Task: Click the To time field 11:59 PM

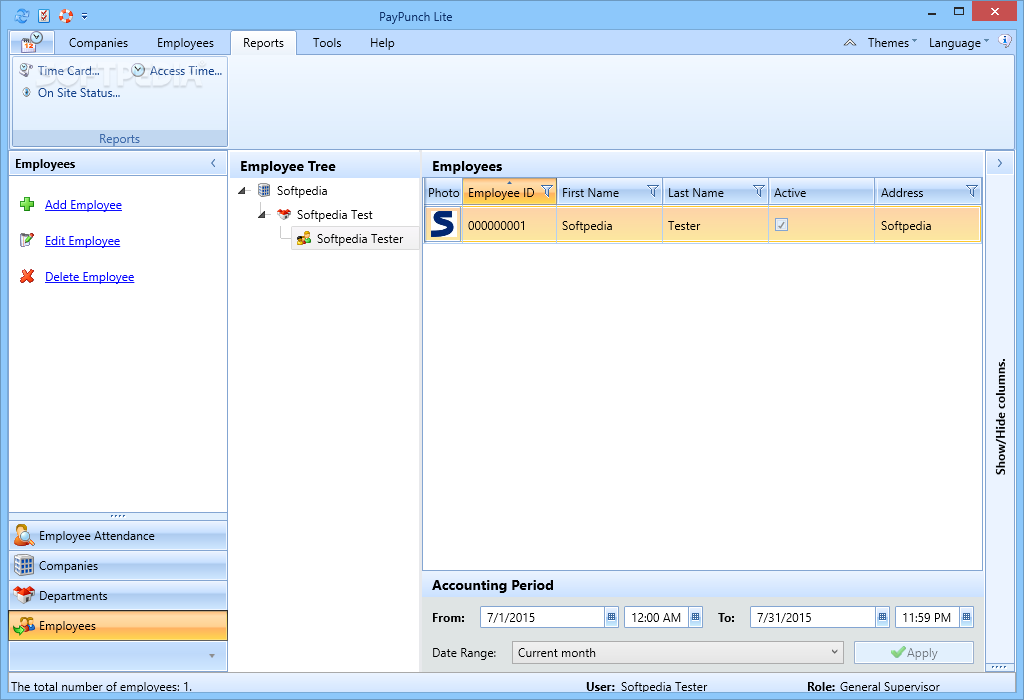Action: [927, 617]
